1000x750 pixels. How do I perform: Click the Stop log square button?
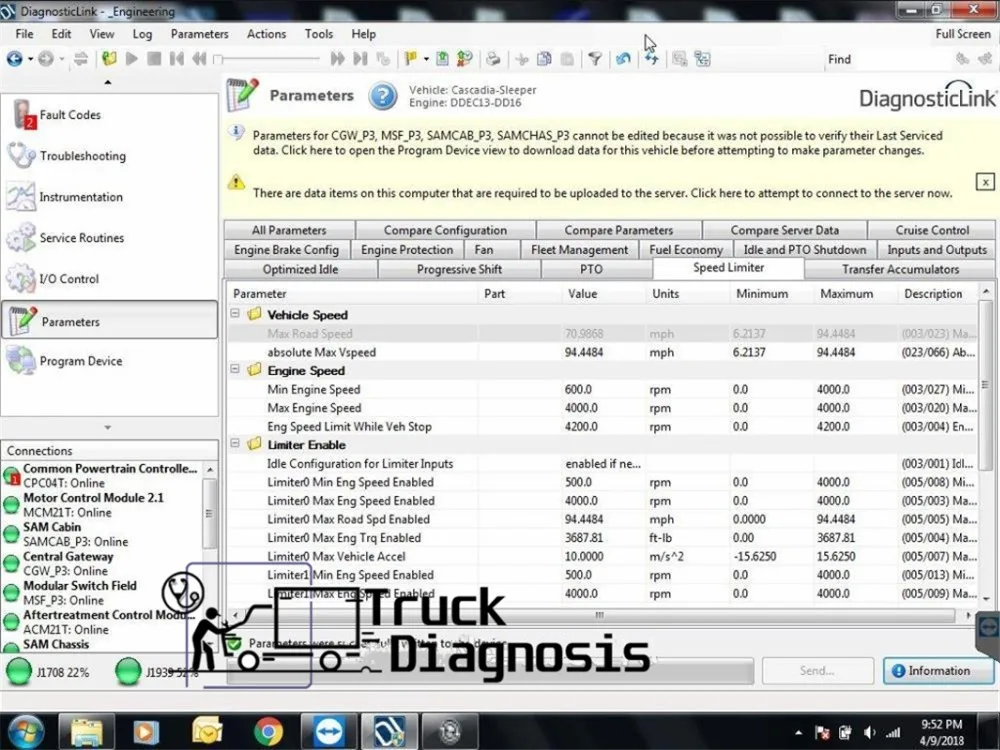(154, 59)
